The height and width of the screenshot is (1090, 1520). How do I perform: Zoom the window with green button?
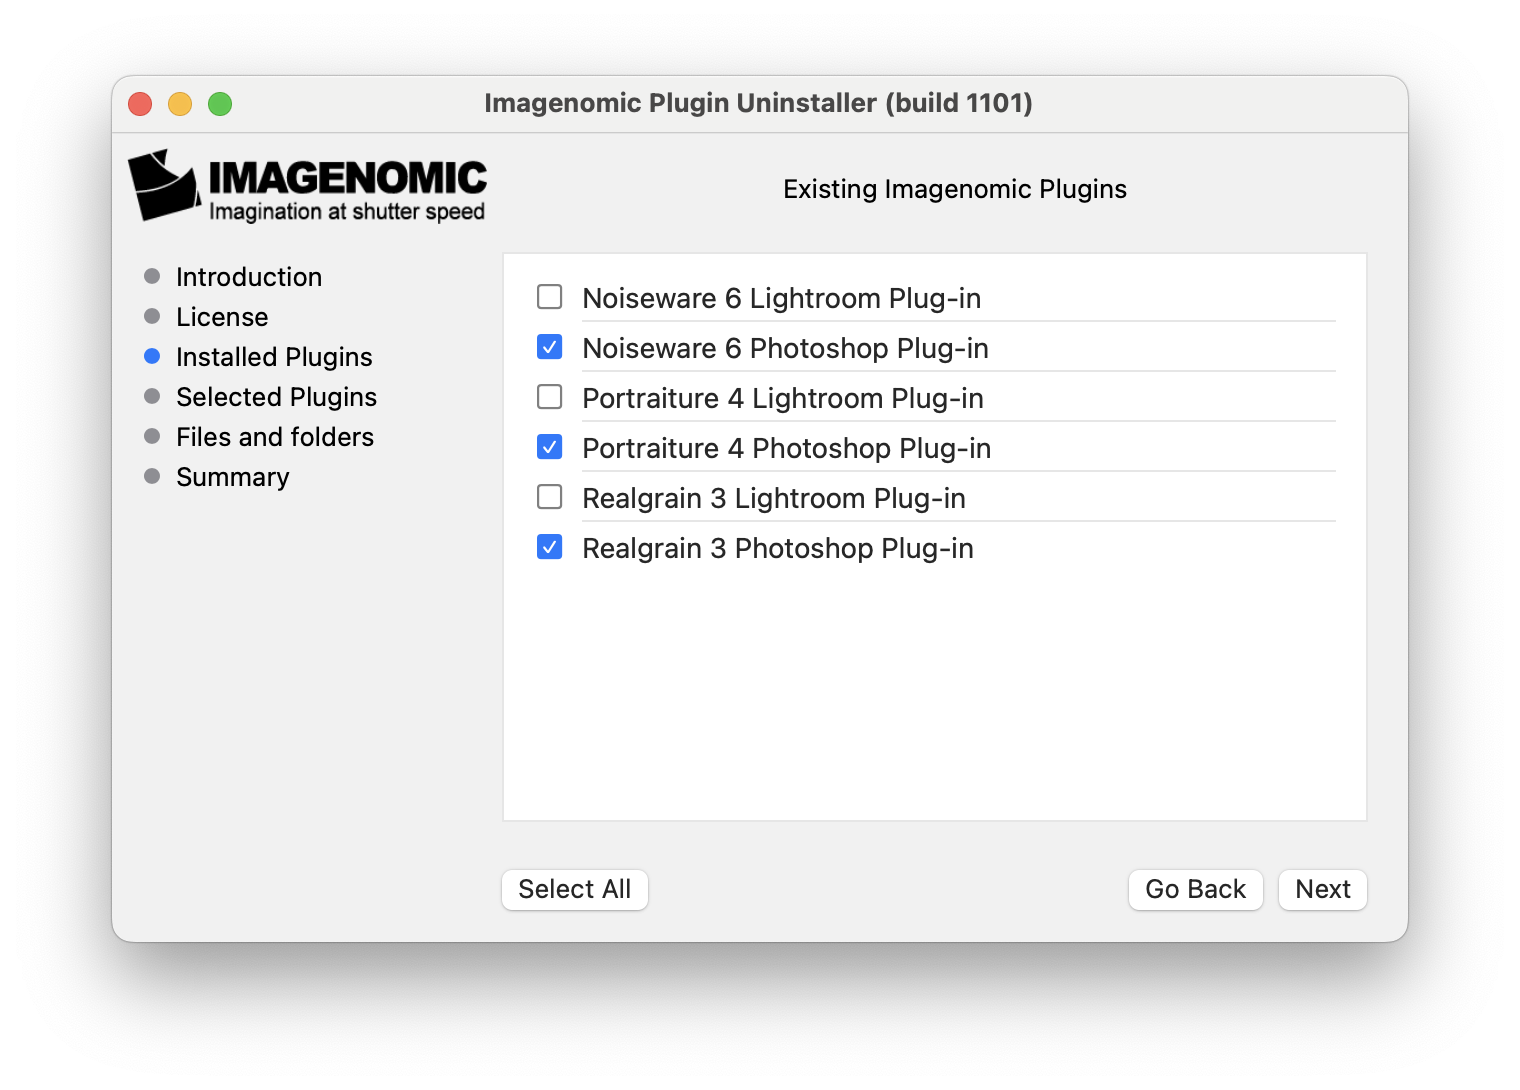[220, 104]
